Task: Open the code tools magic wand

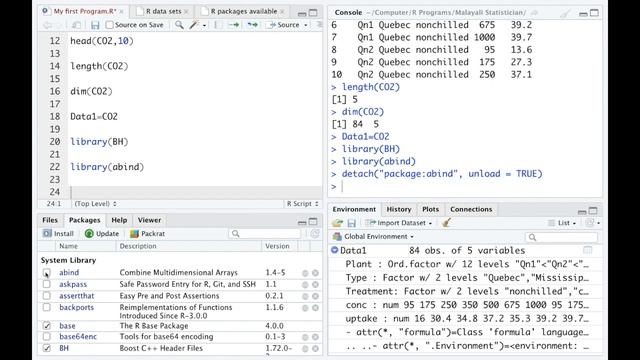Action: tap(193, 25)
